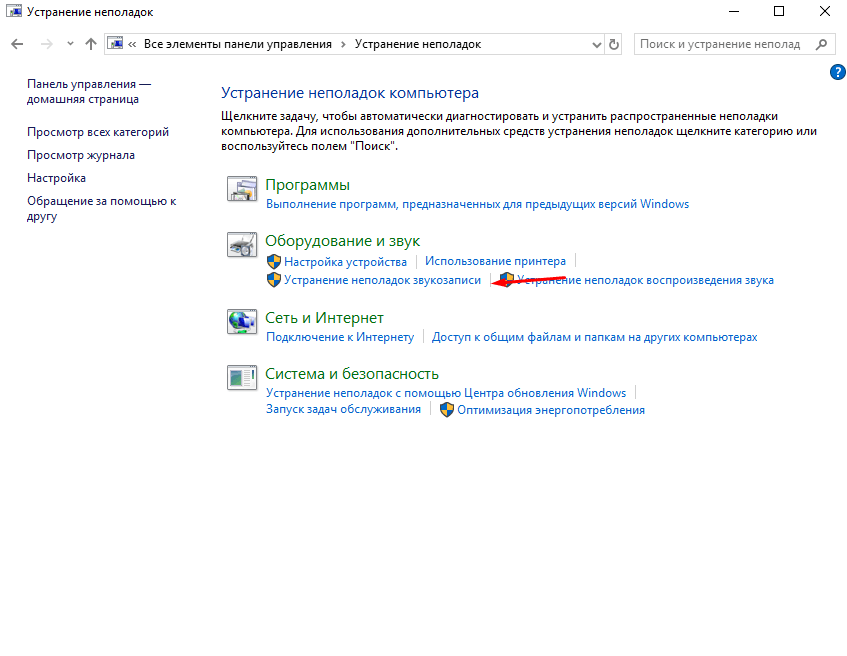
Task: Click the double-chevron at address bar start
Action: click(132, 44)
